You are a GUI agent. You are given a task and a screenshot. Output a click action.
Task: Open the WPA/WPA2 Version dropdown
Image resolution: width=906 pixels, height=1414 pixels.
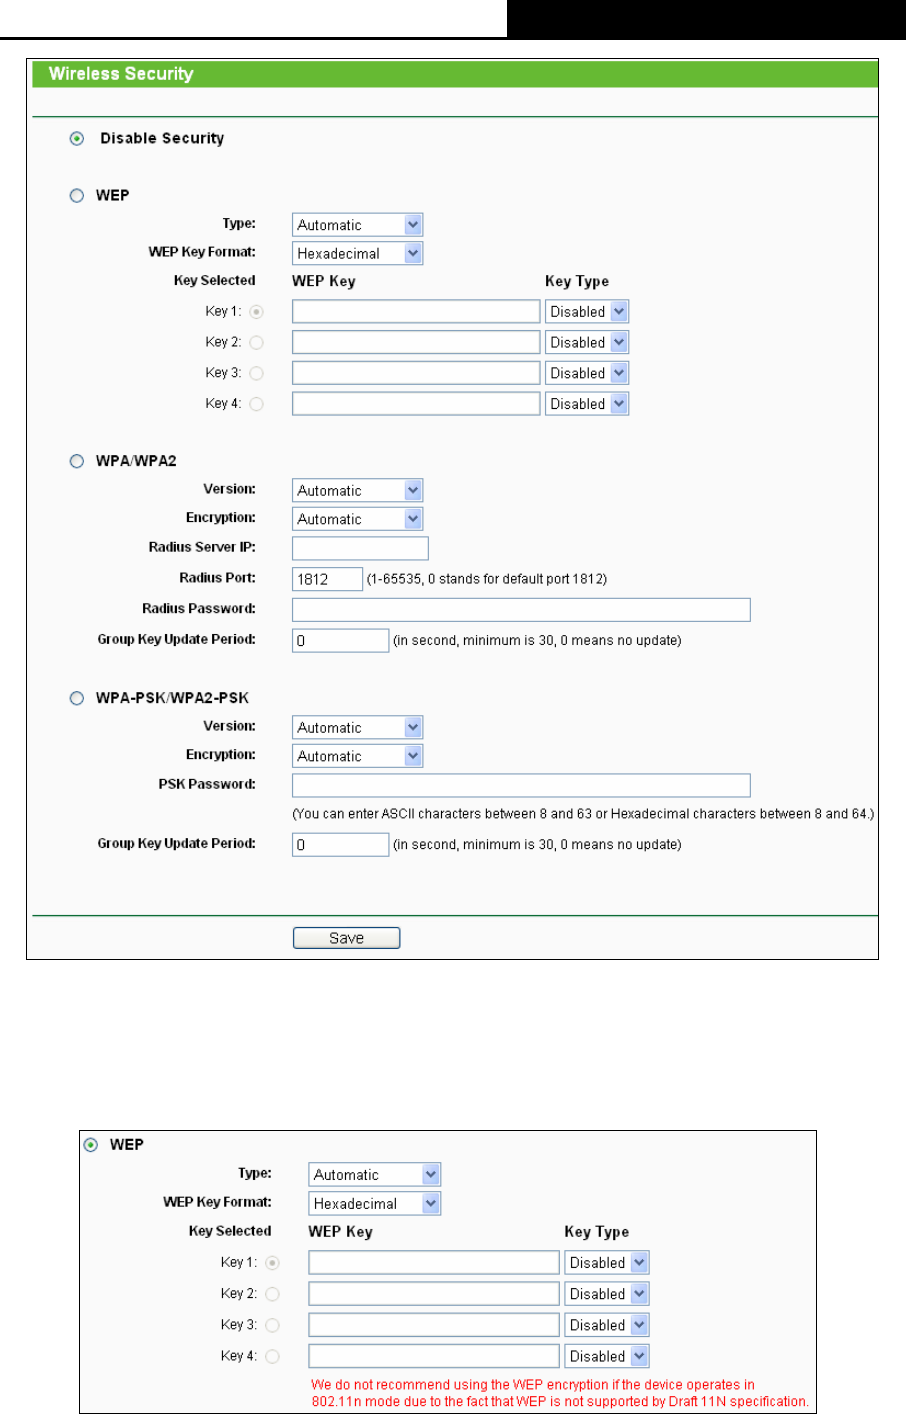click(358, 490)
